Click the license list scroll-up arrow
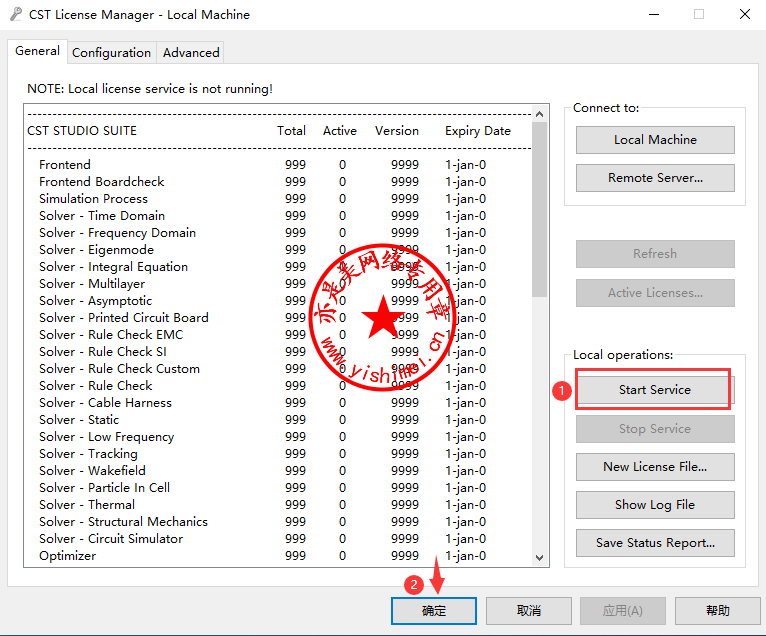766x636 pixels. coord(539,114)
